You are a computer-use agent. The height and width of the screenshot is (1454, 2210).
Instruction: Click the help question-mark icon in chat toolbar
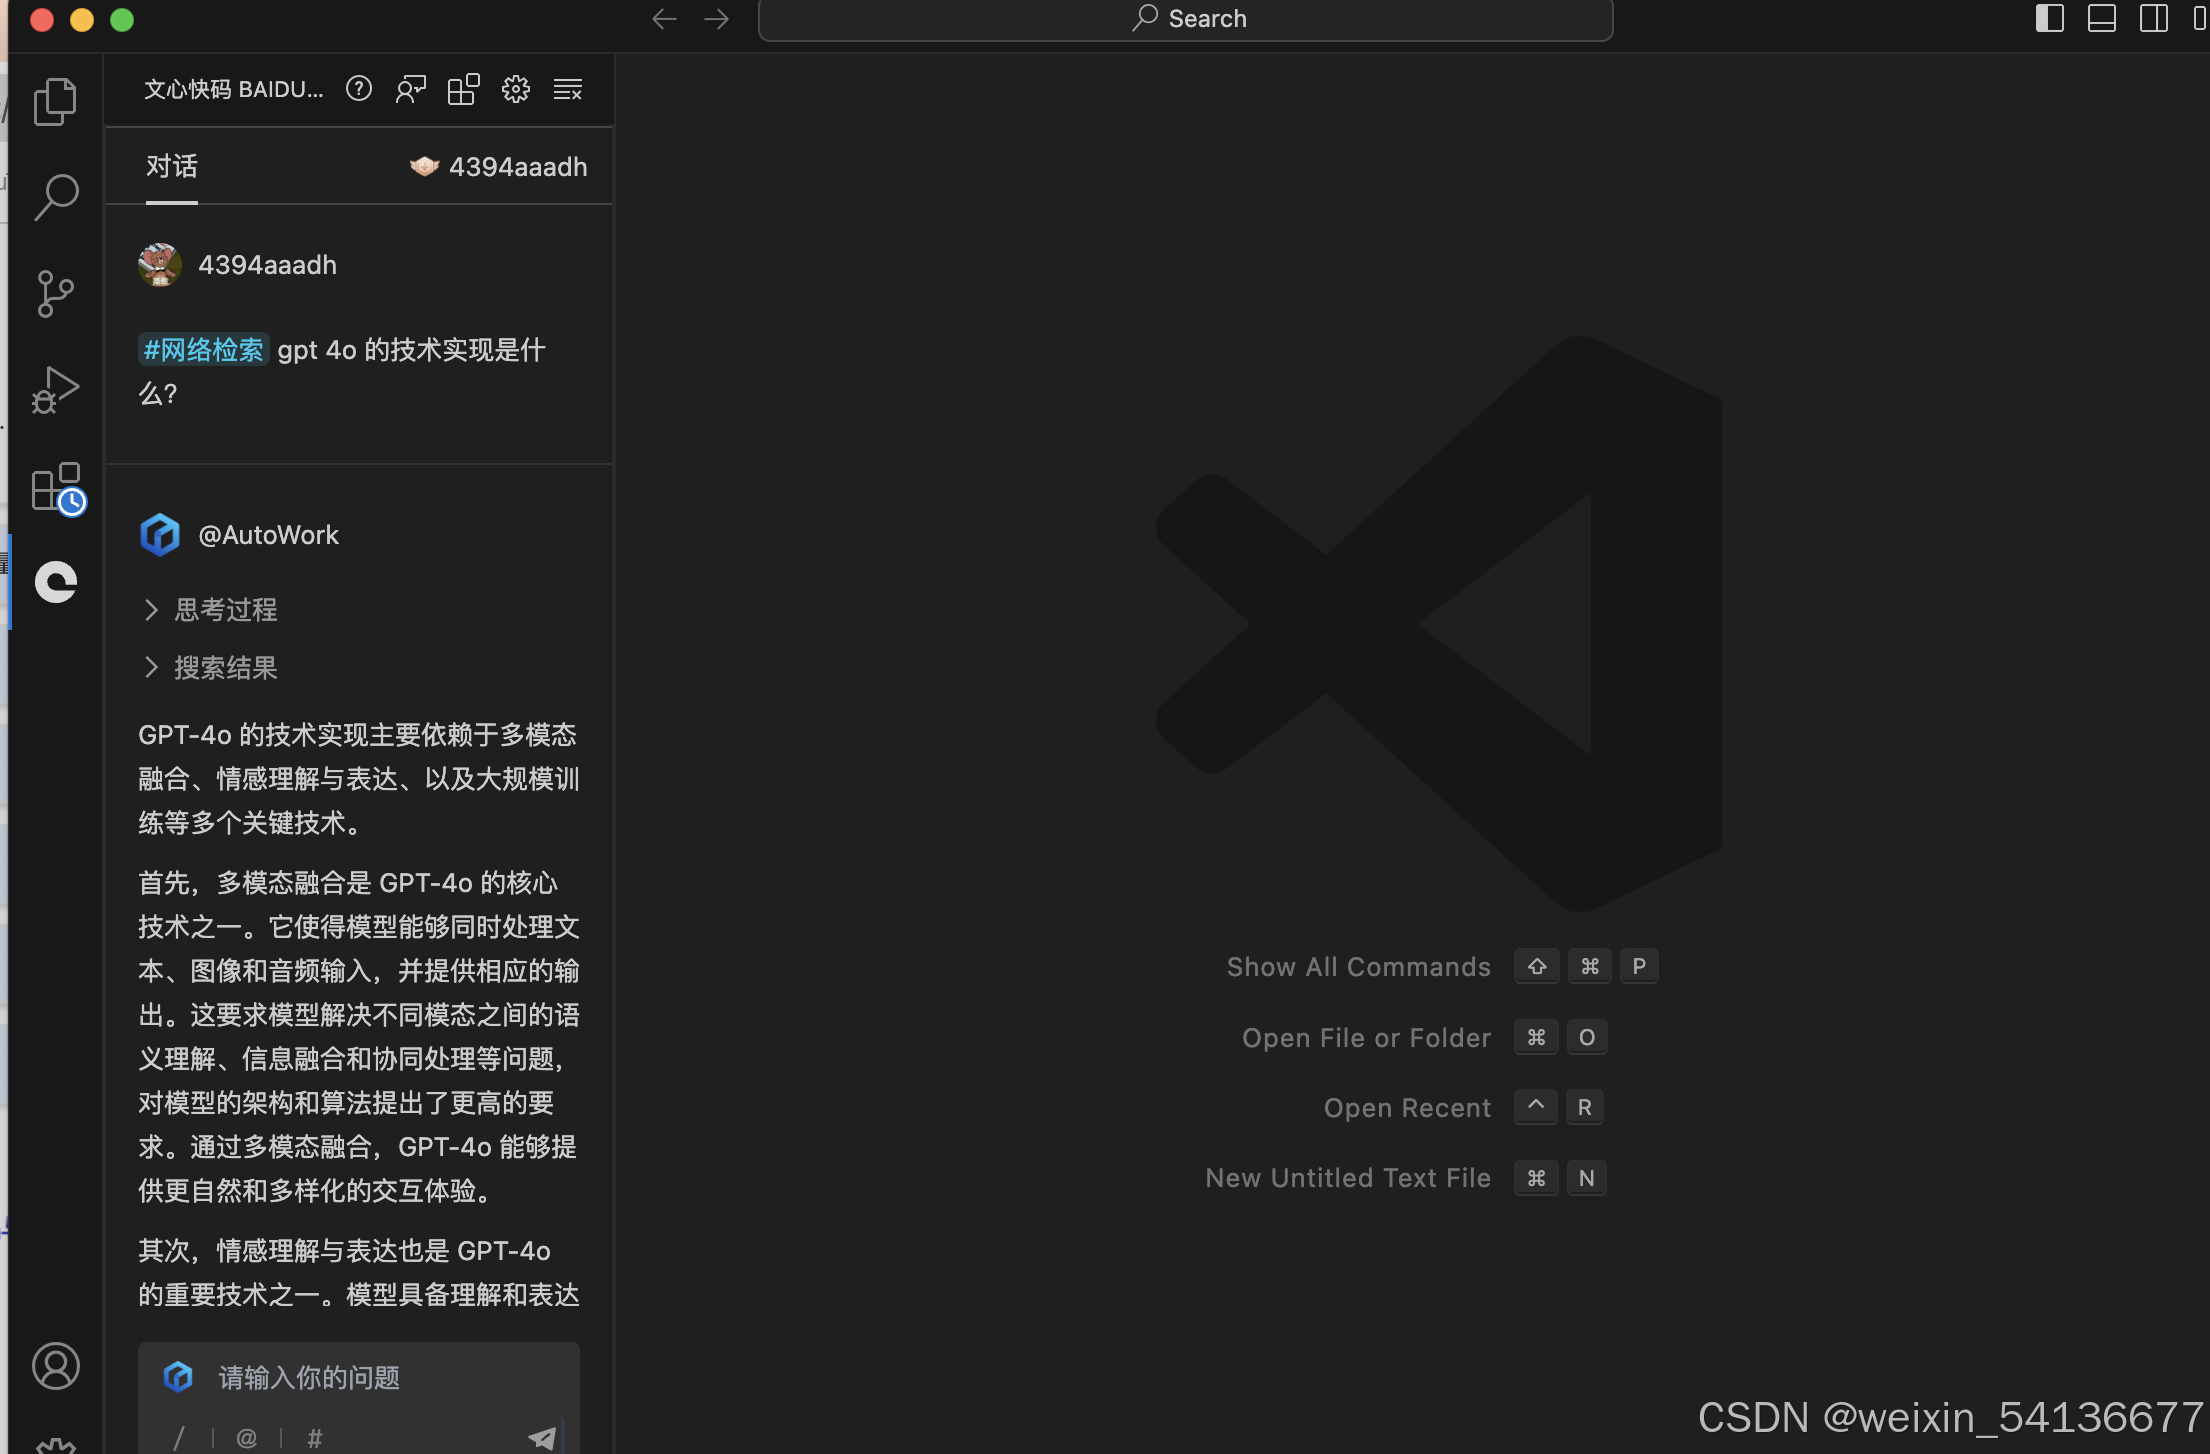pos(358,89)
